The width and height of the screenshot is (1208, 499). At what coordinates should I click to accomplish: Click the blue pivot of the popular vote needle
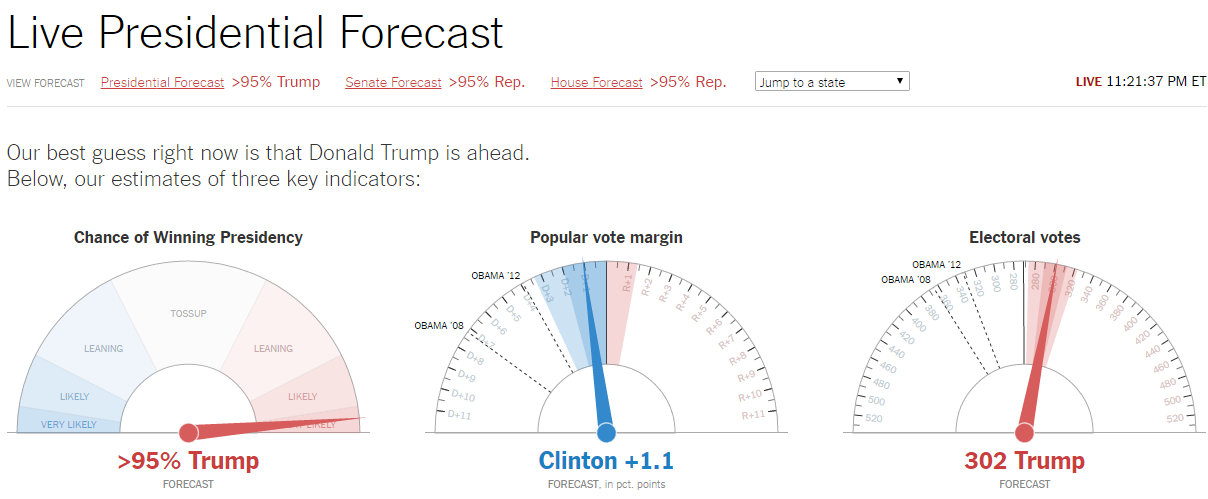click(x=606, y=432)
